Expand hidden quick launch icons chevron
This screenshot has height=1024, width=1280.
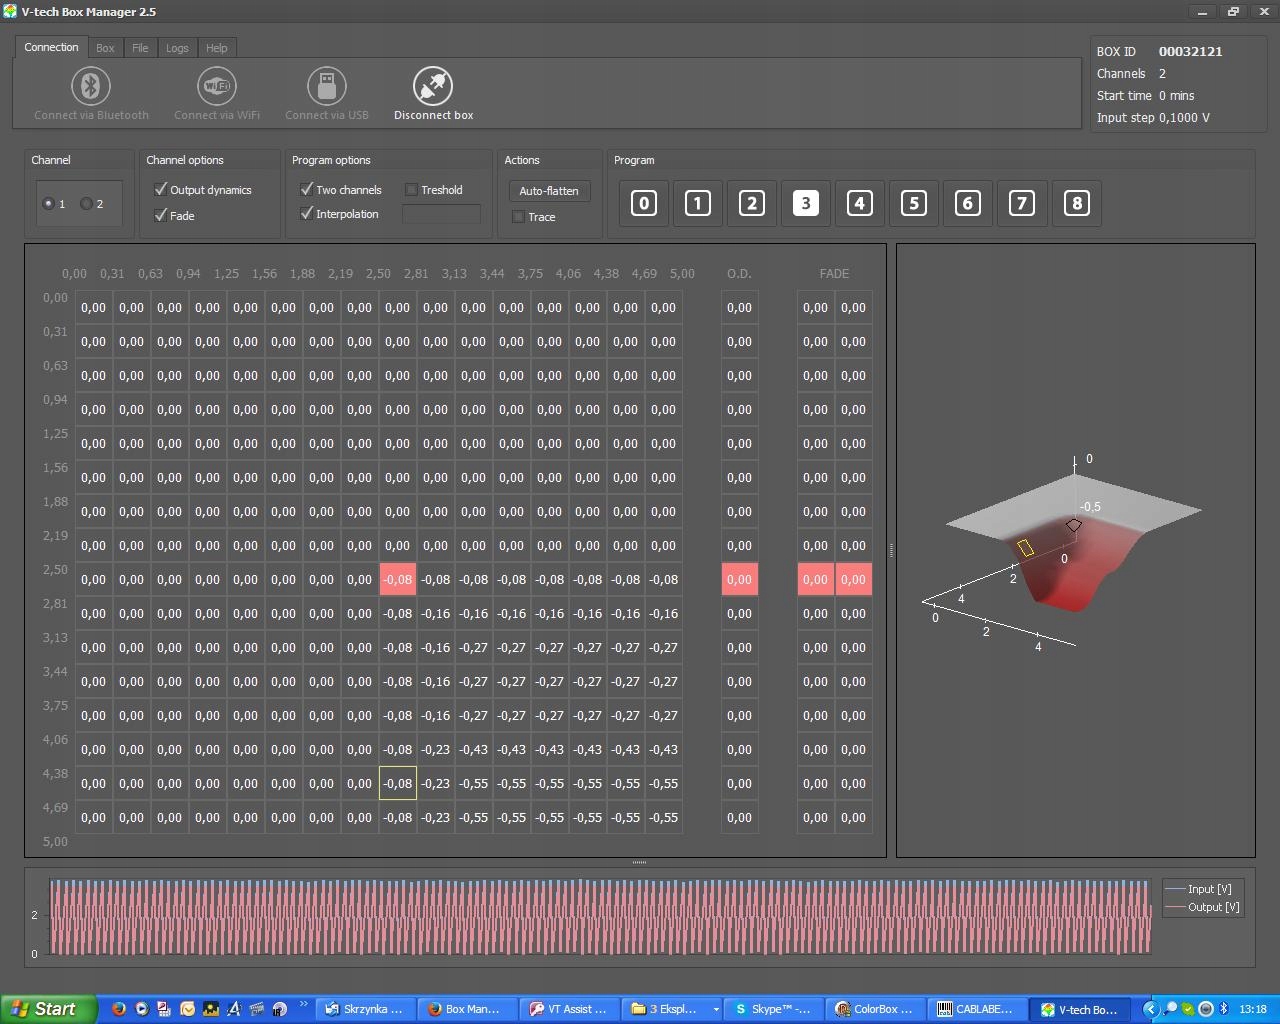[x=303, y=1005]
